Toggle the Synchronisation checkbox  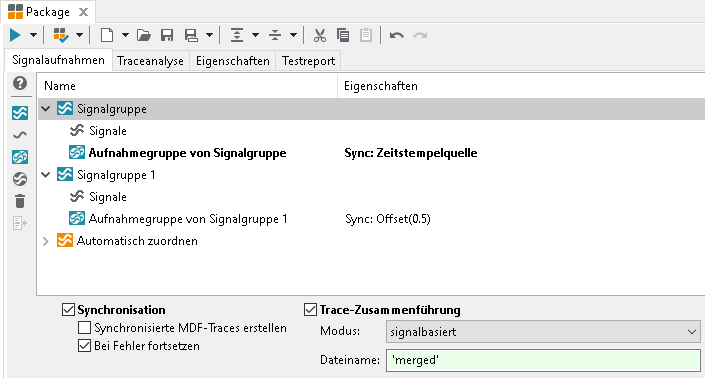[68, 310]
